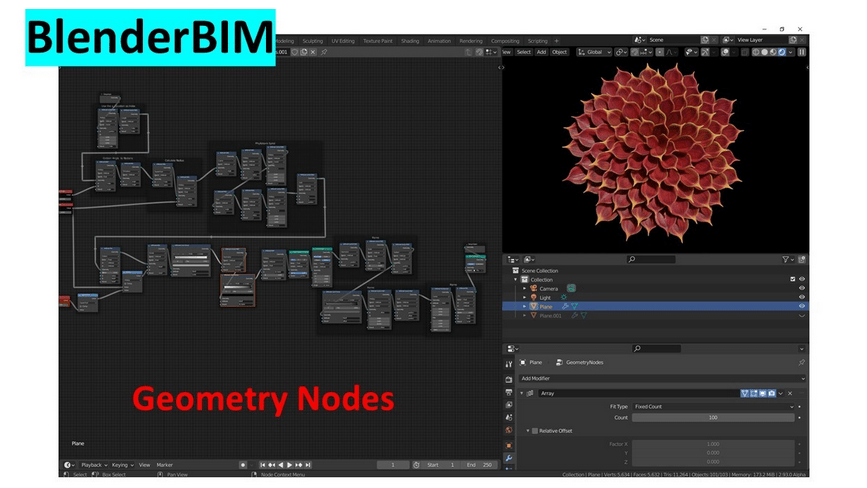Expand the Light item in outliner
The width and height of the screenshot is (867, 488).
tap(524, 297)
